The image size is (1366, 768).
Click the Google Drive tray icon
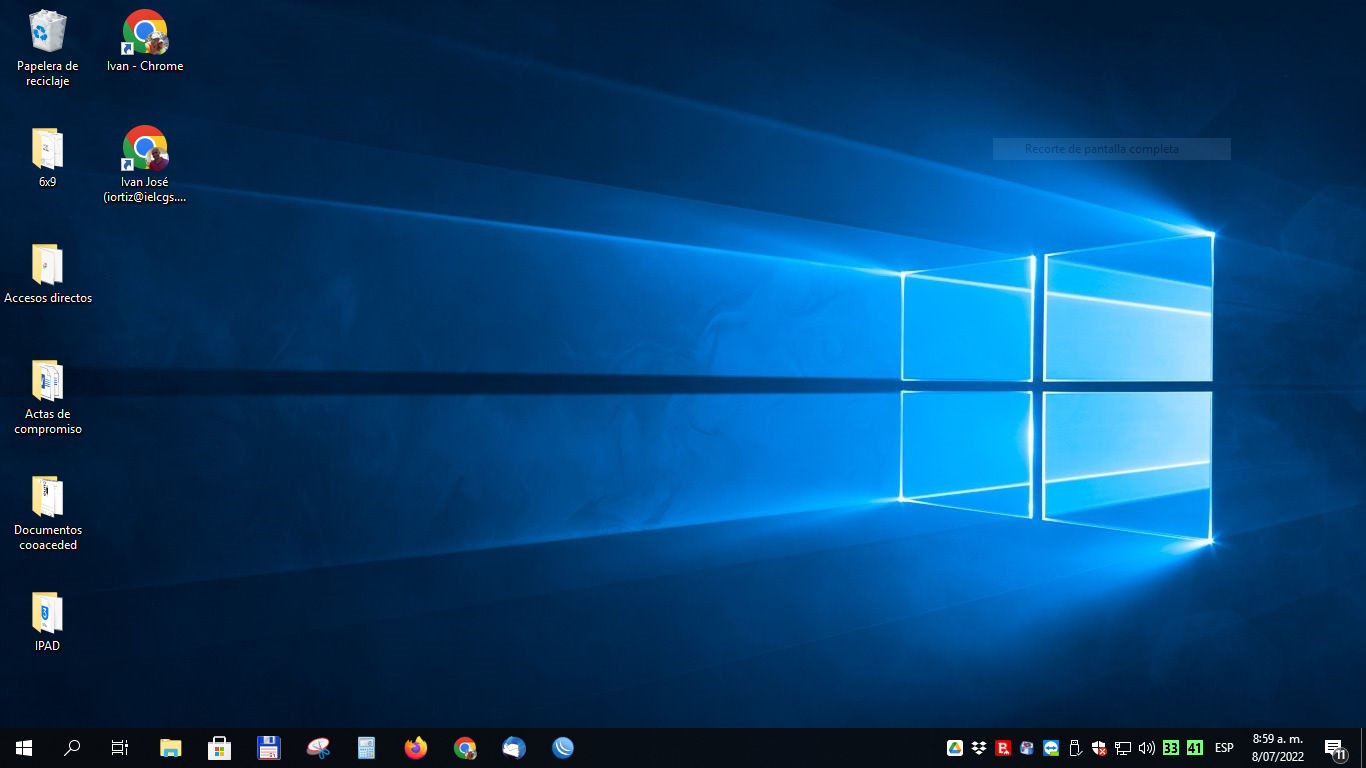[955, 747]
